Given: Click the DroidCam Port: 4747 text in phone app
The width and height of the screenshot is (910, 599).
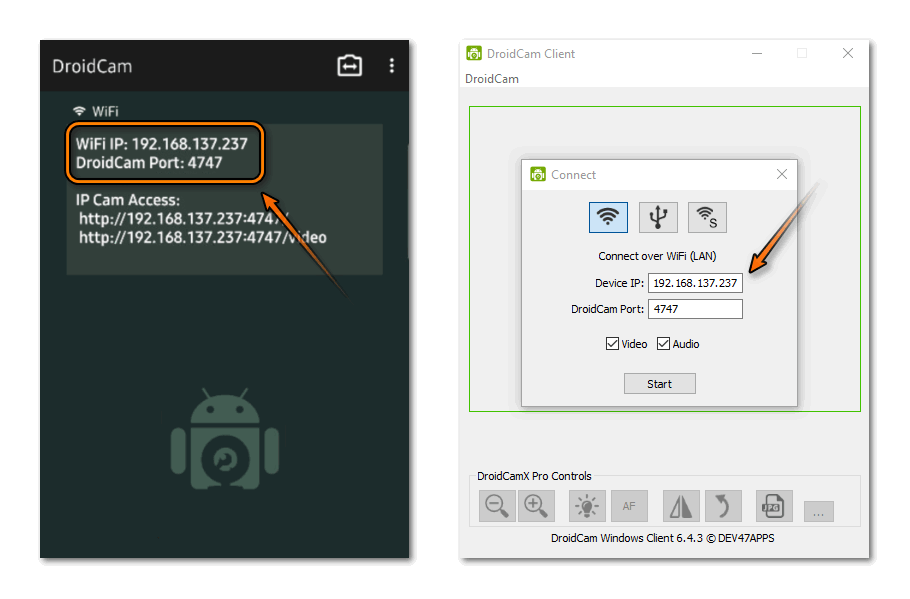Looking at the screenshot, I should point(149,163).
